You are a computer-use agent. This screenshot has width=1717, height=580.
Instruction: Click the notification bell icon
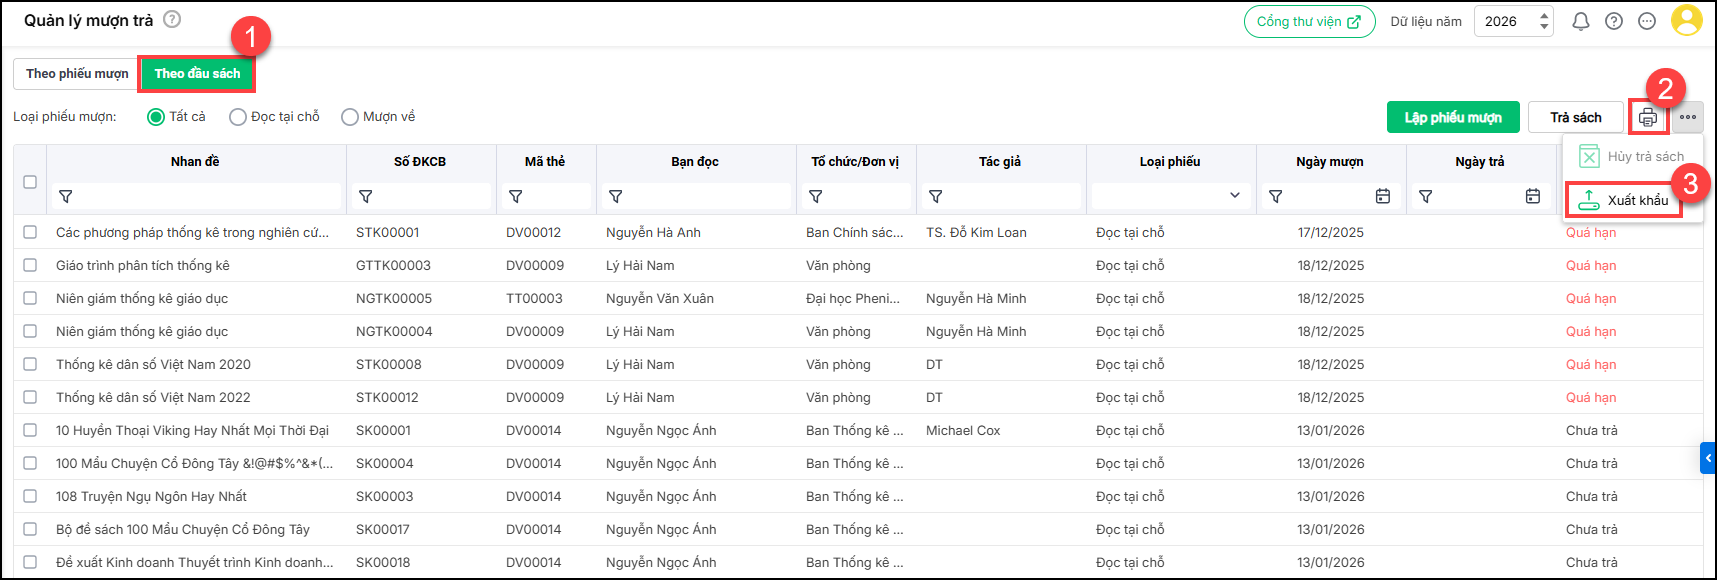[x=1581, y=21]
